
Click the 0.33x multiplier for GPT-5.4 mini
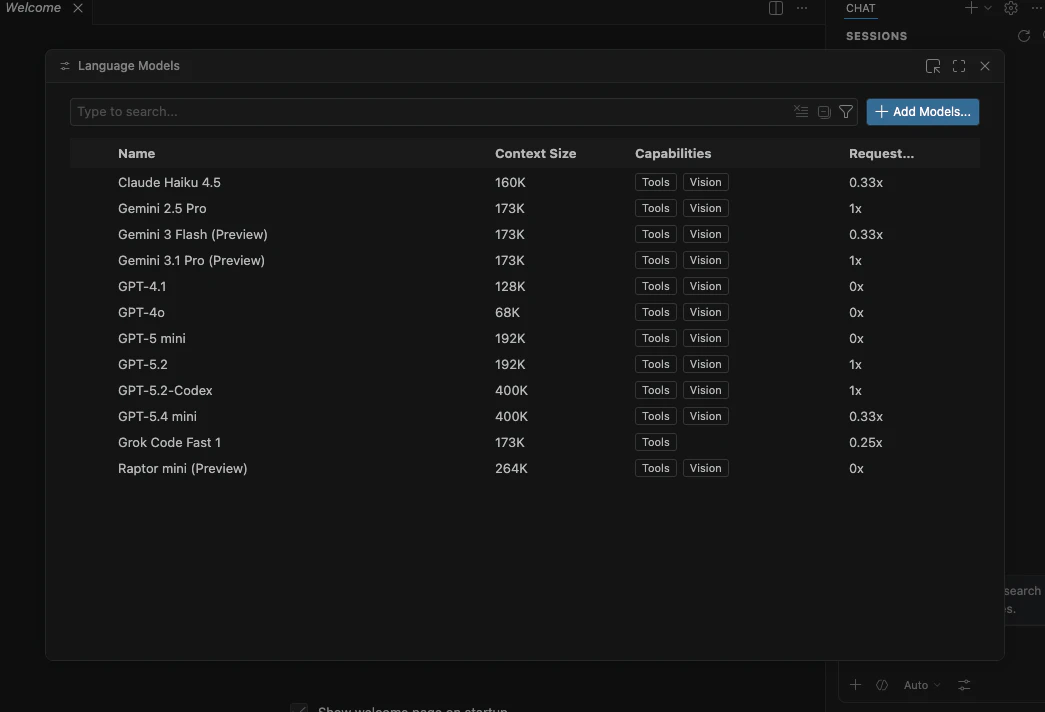tap(866, 416)
